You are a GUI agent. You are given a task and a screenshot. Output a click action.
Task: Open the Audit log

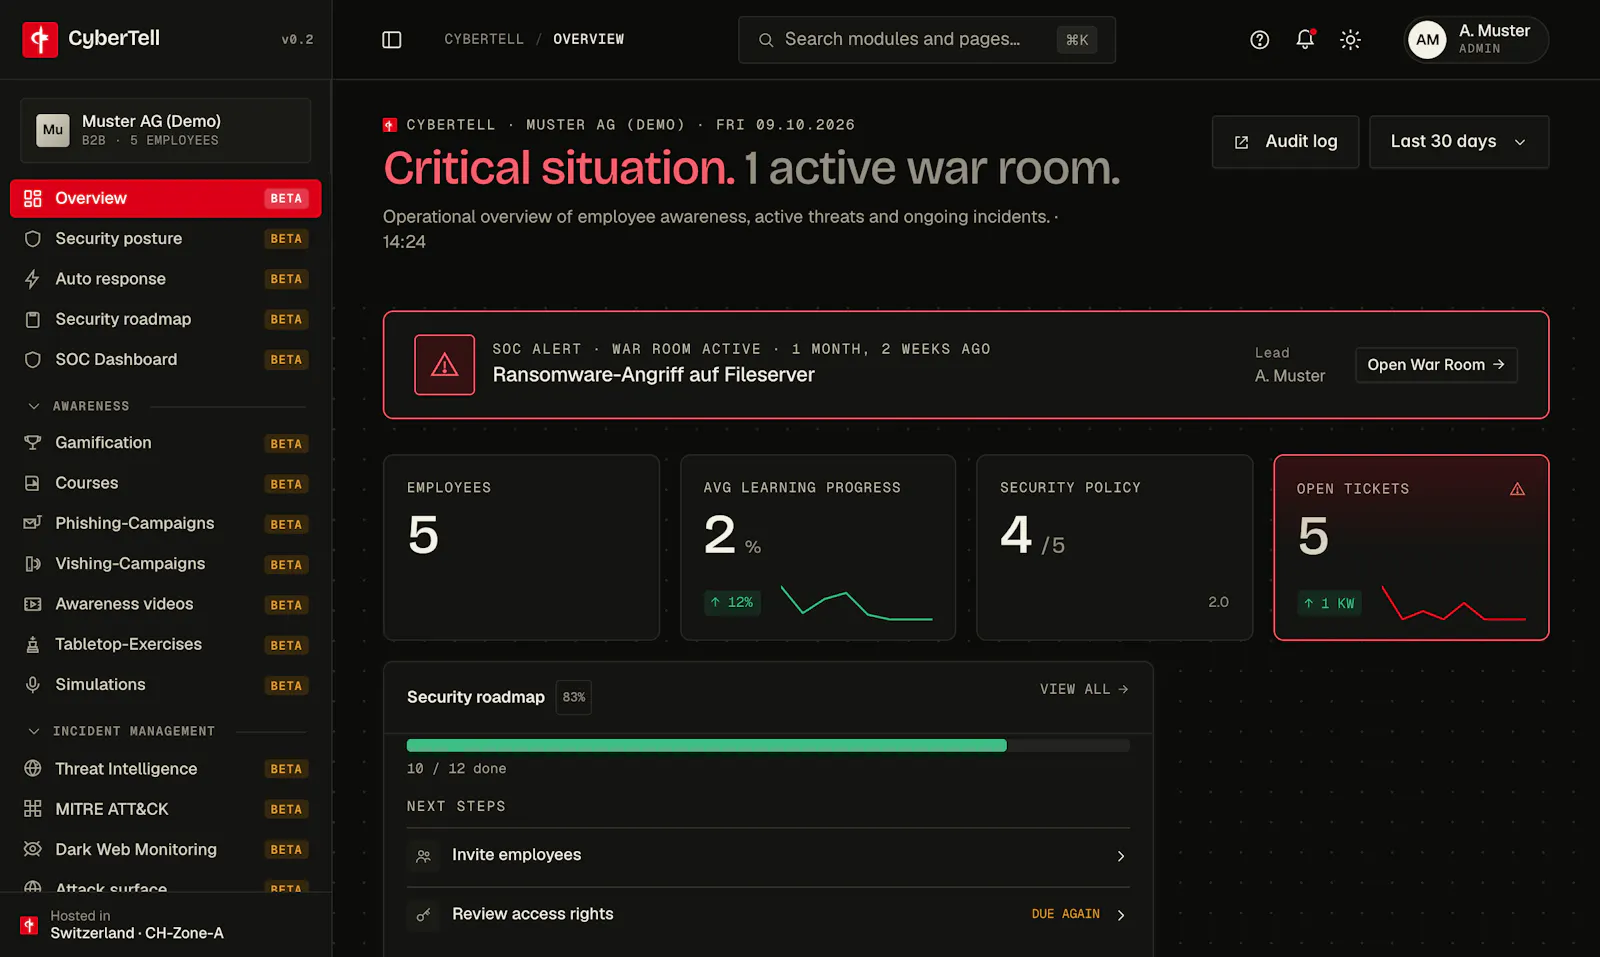(1285, 142)
